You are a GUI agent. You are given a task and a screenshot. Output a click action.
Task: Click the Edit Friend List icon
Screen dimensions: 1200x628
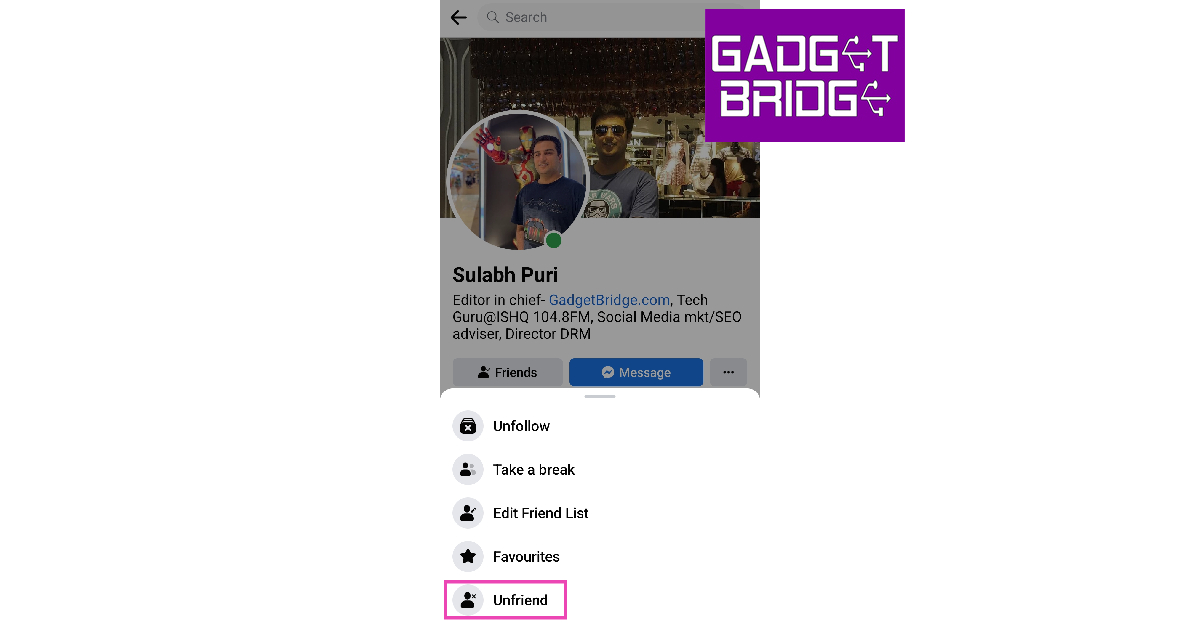tap(467, 513)
